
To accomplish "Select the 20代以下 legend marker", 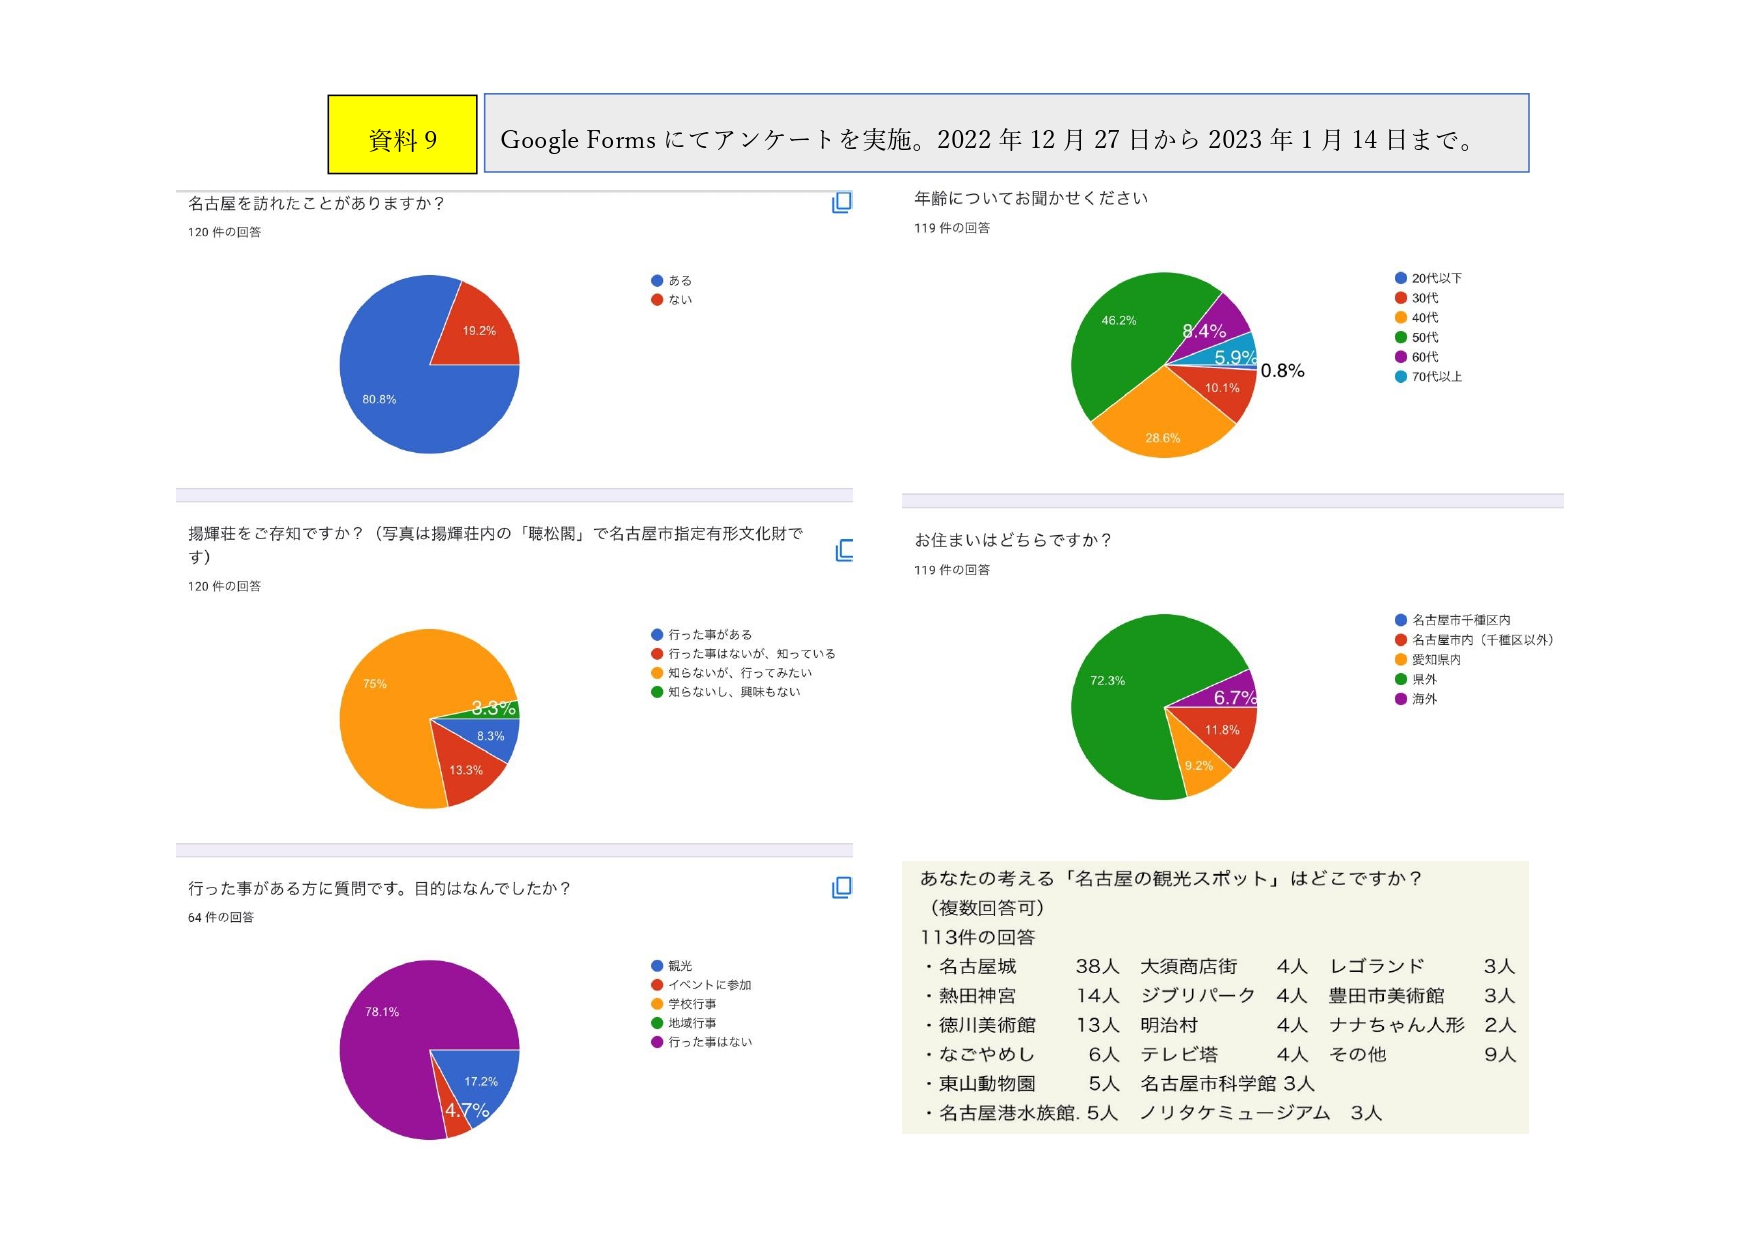I will pyautogui.click(x=1401, y=278).
